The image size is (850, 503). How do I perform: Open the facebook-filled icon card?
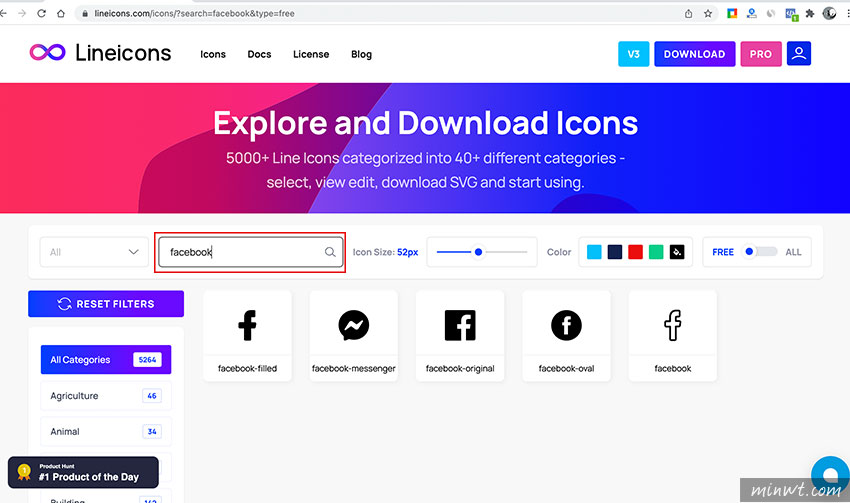click(x=247, y=336)
